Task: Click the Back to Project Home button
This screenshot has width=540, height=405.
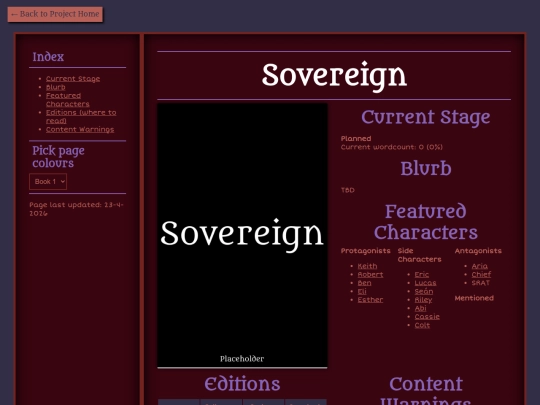Action: (55, 14)
